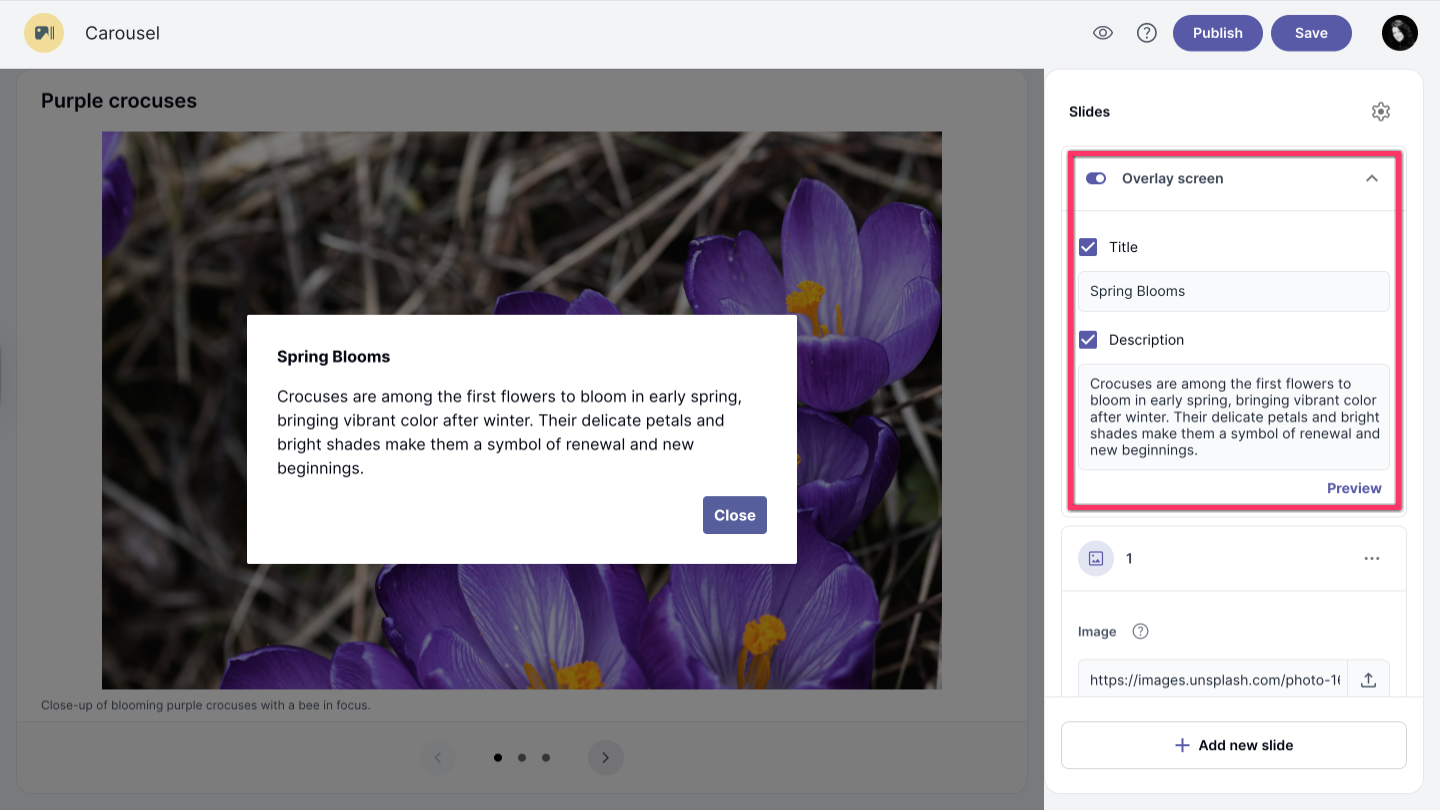
Task: Open slide 1 three-dot options menu
Action: coord(1371,559)
